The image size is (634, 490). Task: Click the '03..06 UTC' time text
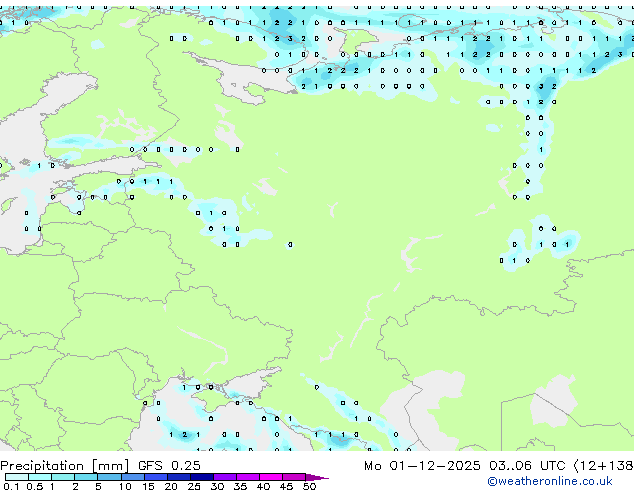pyautogui.click(x=527, y=466)
